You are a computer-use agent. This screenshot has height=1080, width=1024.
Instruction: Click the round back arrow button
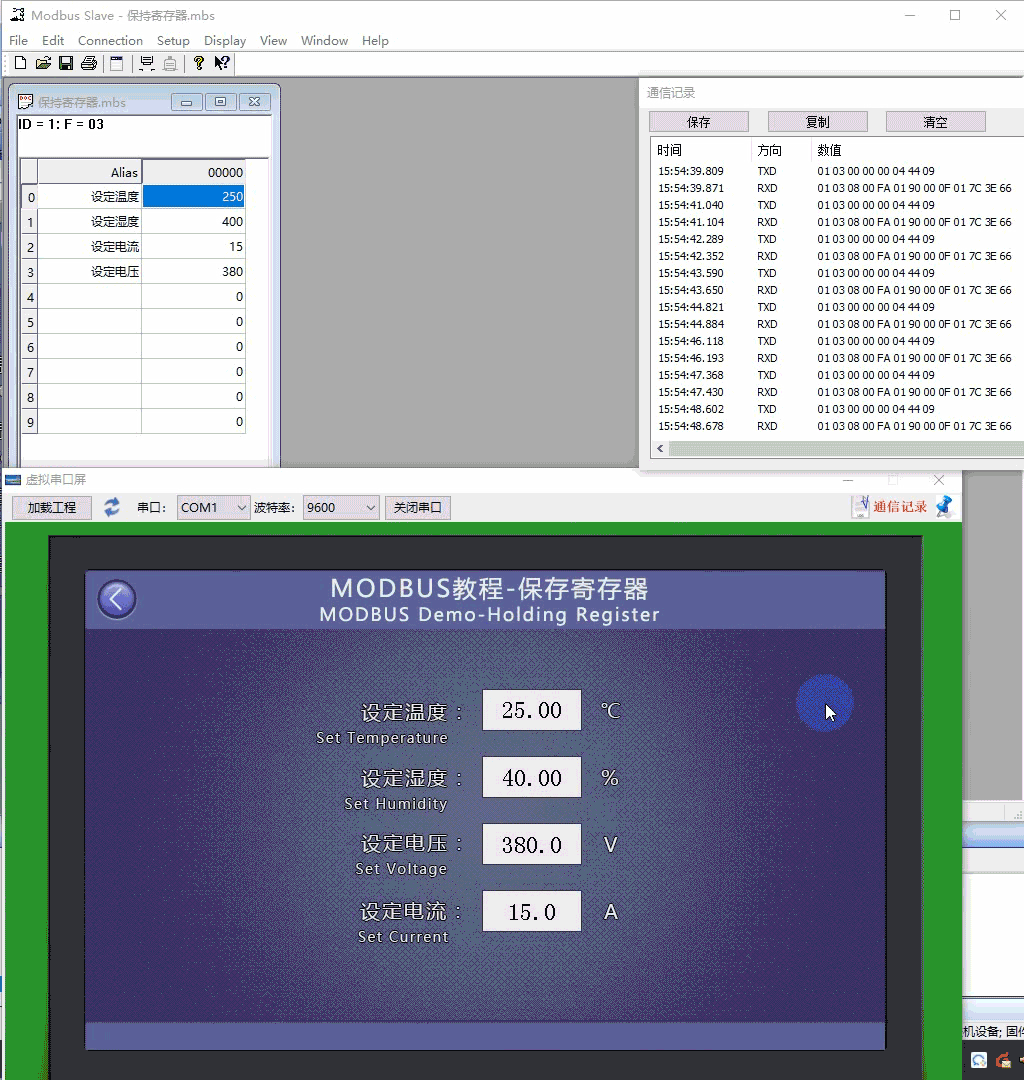[117, 599]
